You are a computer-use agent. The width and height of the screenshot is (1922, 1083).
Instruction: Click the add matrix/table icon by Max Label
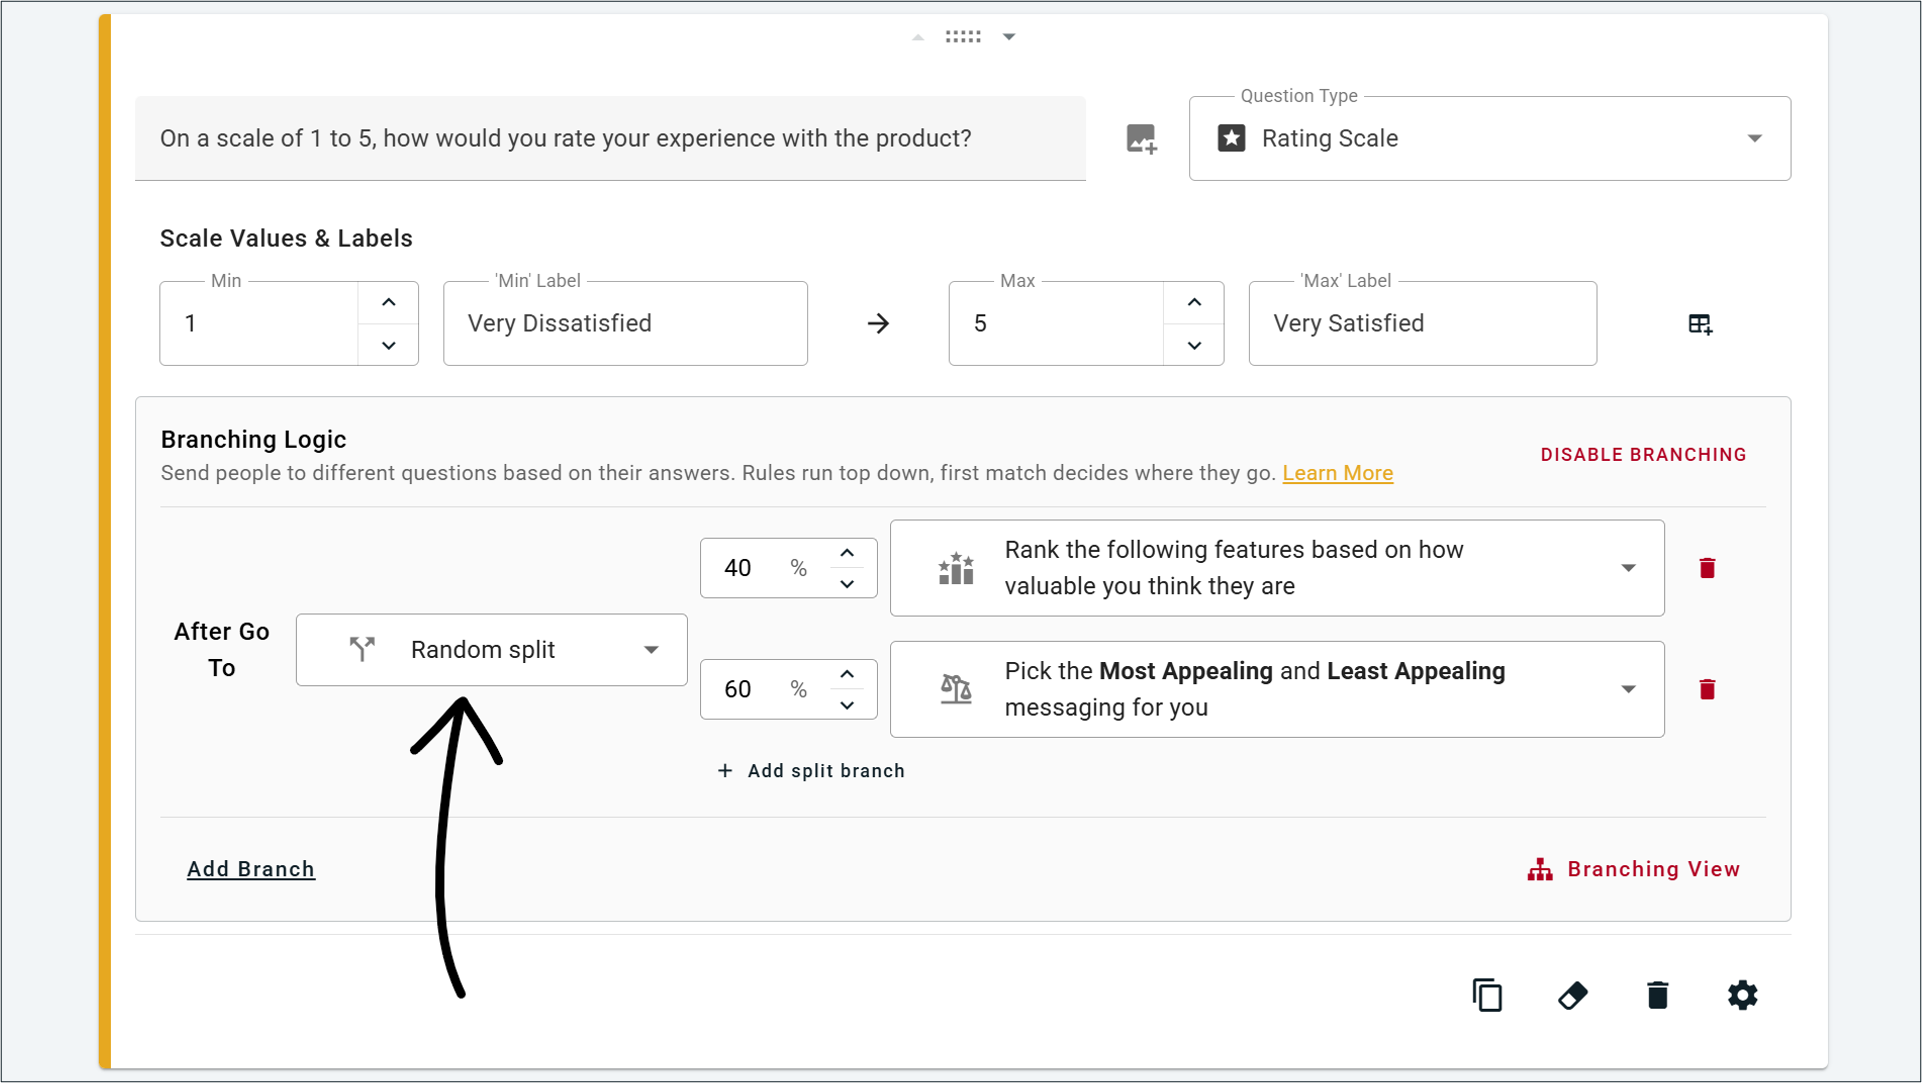point(1700,324)
